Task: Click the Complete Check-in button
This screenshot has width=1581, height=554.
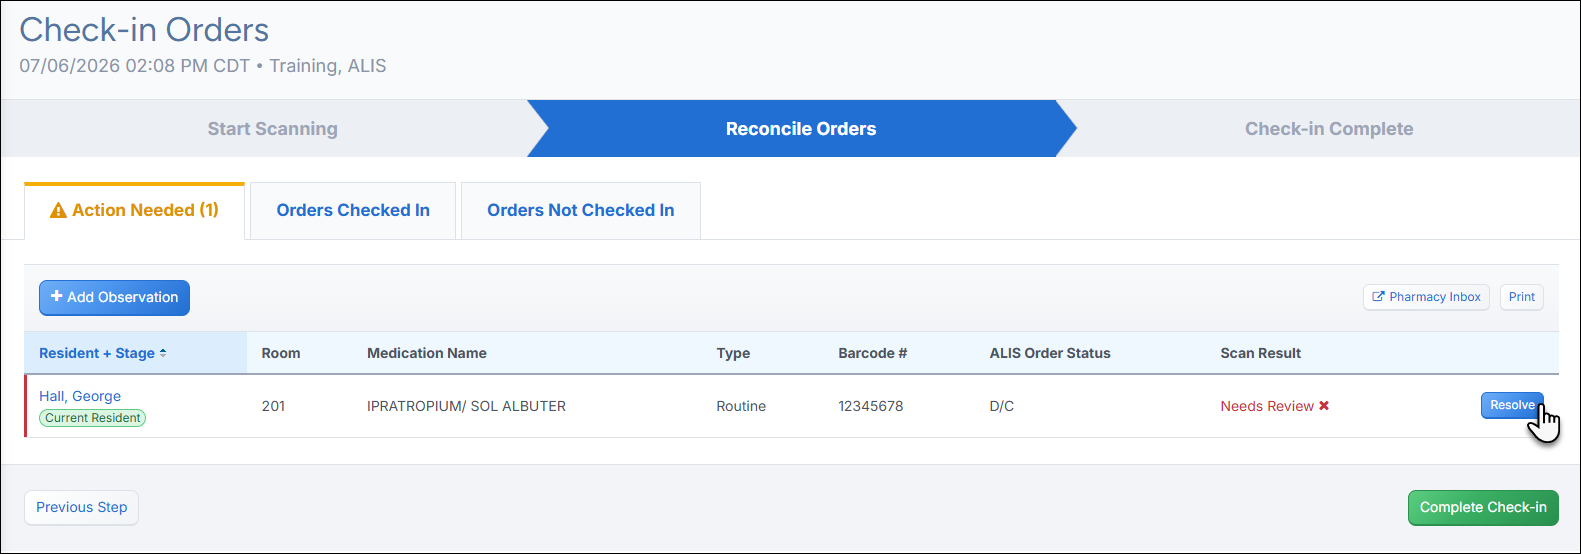Action: [x=1483, y=507]
